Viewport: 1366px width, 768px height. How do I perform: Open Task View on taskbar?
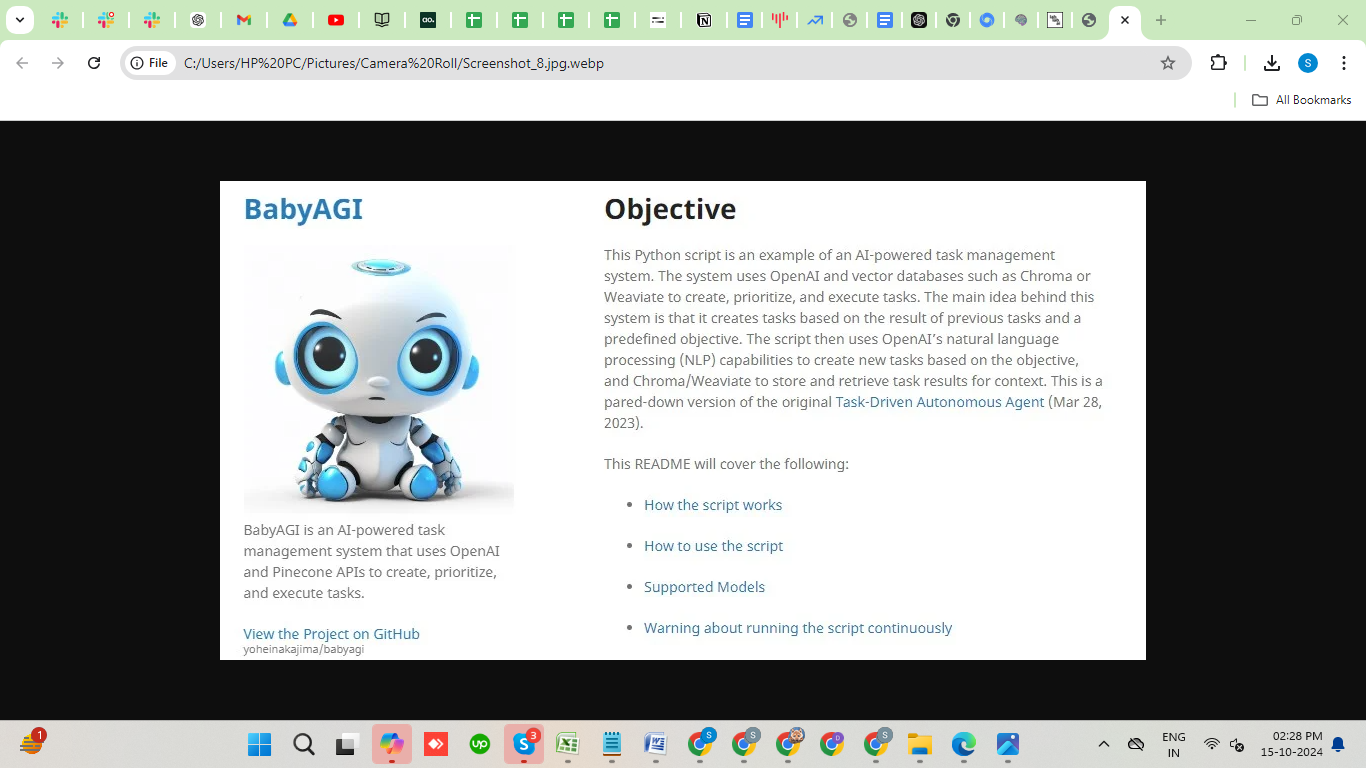[347, 744]
